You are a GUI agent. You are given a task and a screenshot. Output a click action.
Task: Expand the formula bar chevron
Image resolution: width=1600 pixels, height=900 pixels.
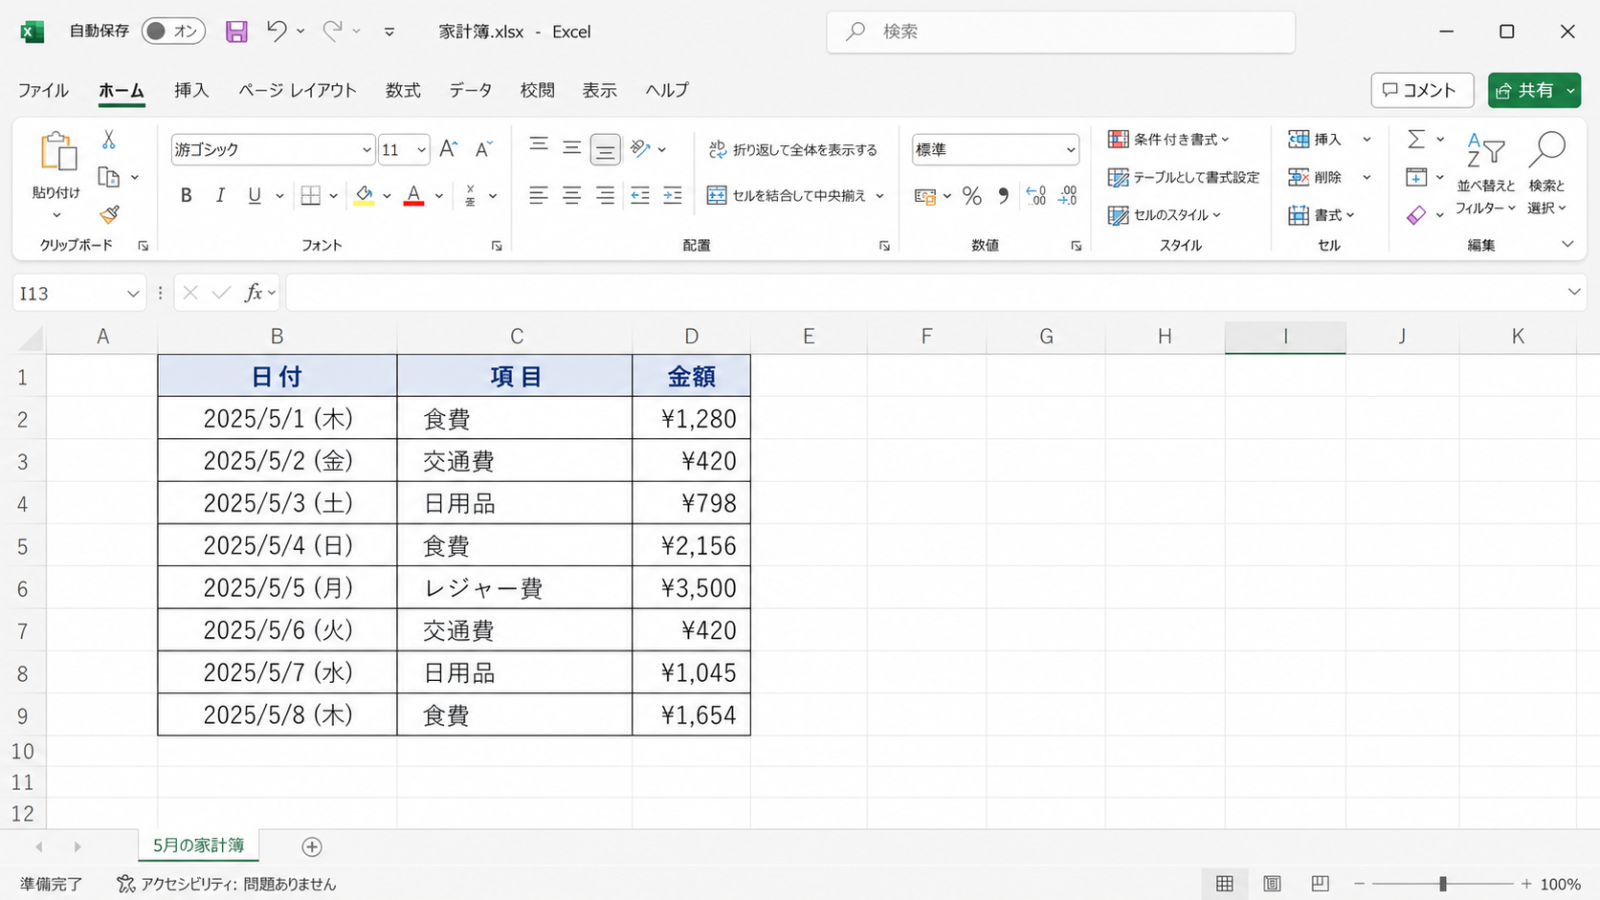[x=1574, y=292]
